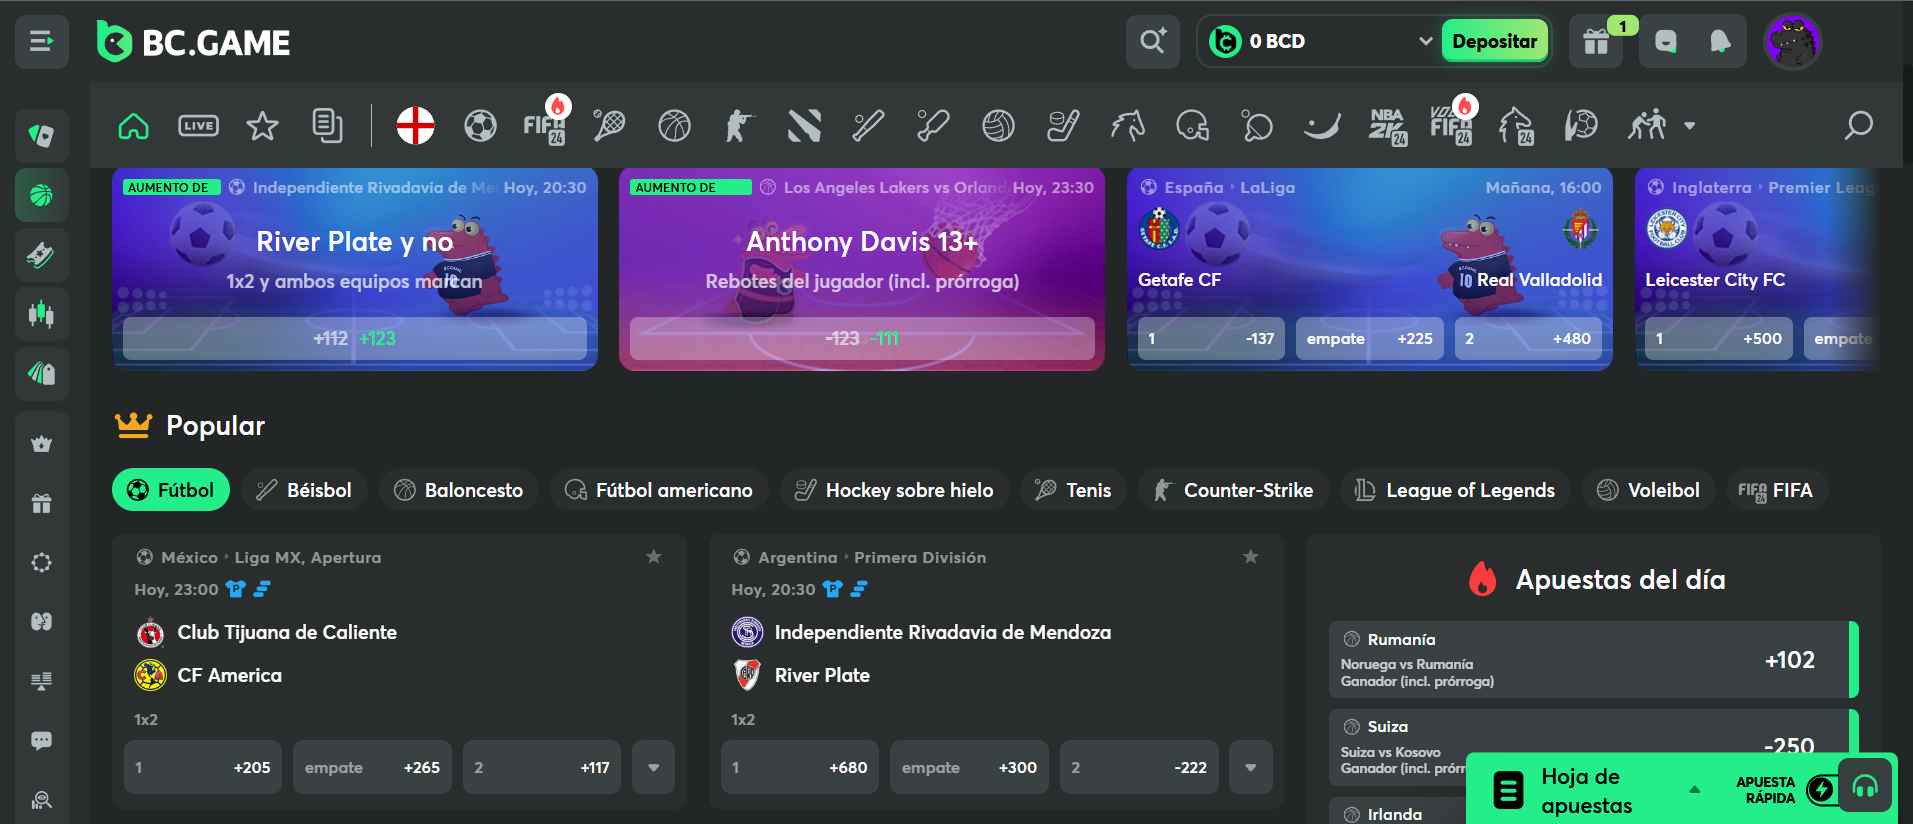Bet on River Plate at -222
Image resolution: width=1913 pixels, height=824 pixels.
(1139, 767)
